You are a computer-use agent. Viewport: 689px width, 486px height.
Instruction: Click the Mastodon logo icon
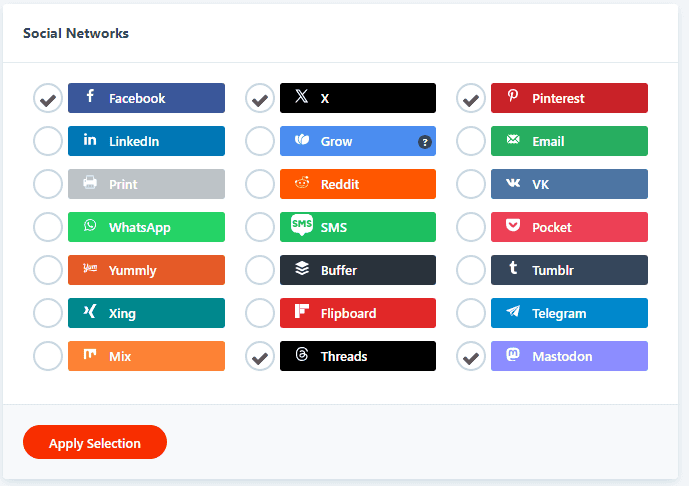513,355
